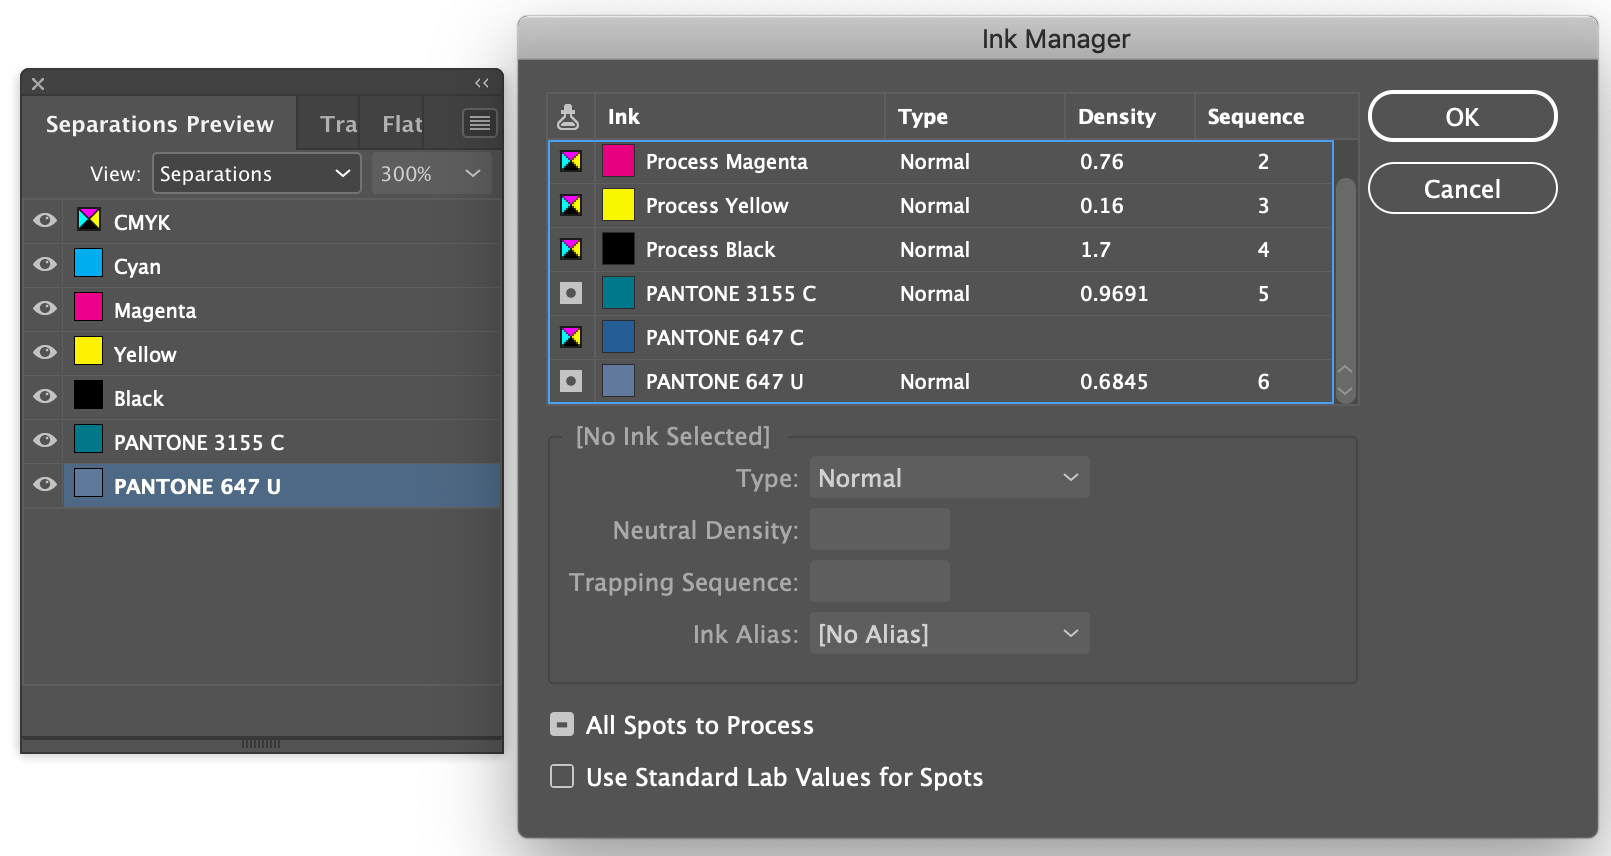The width and height of the screenshot is (1611, 856).
Task: Select the Process Yellow ink row
Action: tap(941, 206)
